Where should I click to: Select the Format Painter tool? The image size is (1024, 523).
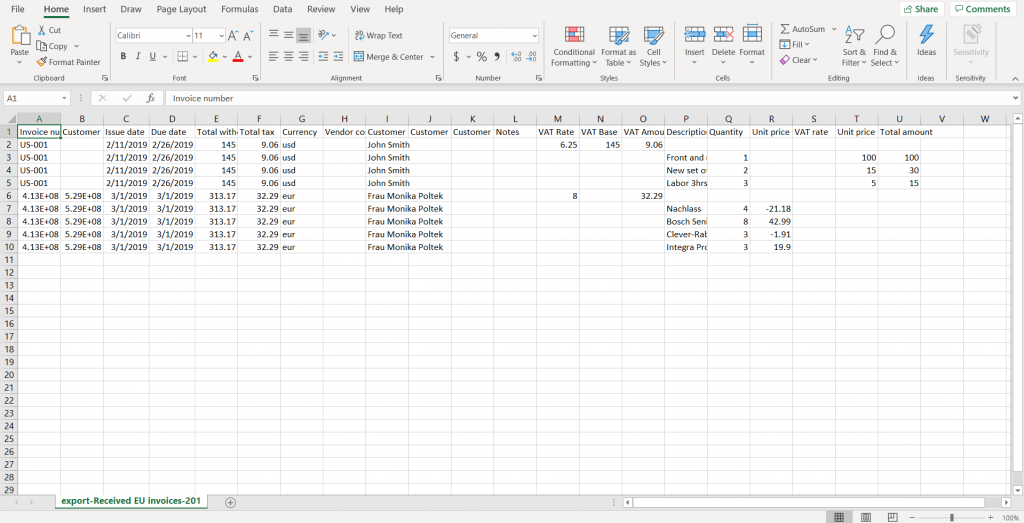(x=68, y=62)
